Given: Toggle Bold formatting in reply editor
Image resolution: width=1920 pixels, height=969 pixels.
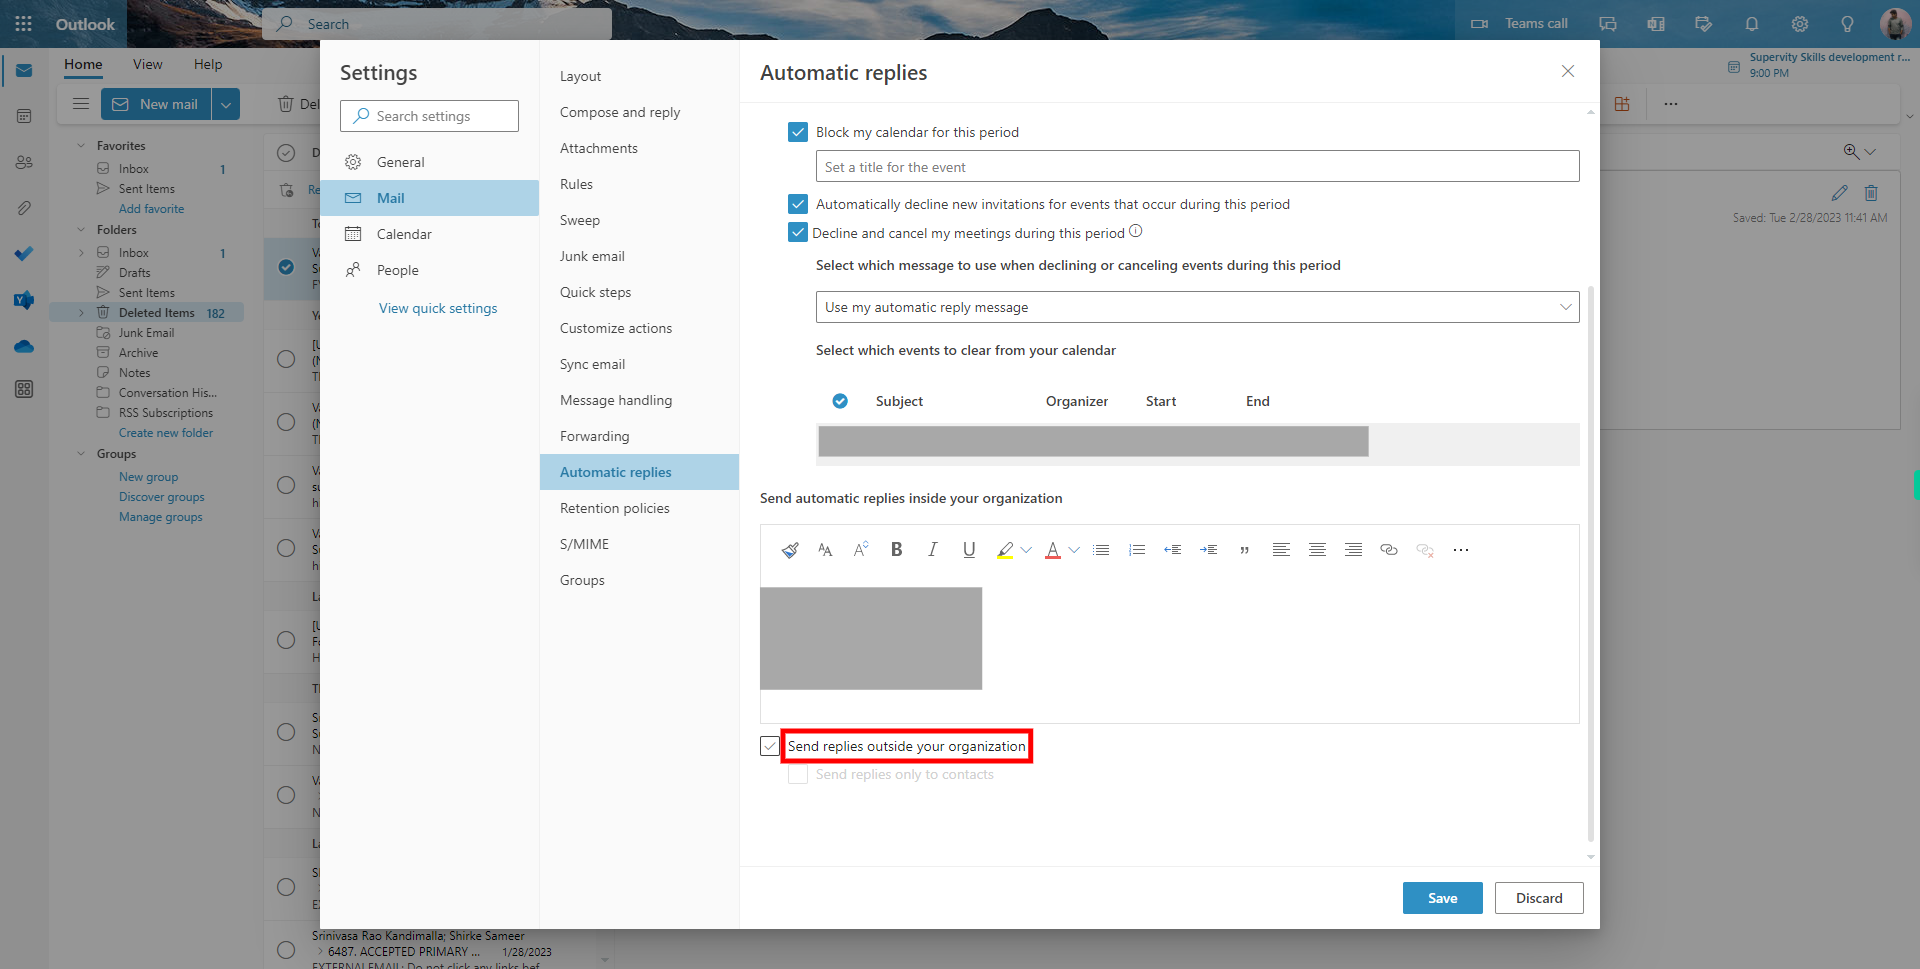Looking at the screenshot, I should click(897, 550).
